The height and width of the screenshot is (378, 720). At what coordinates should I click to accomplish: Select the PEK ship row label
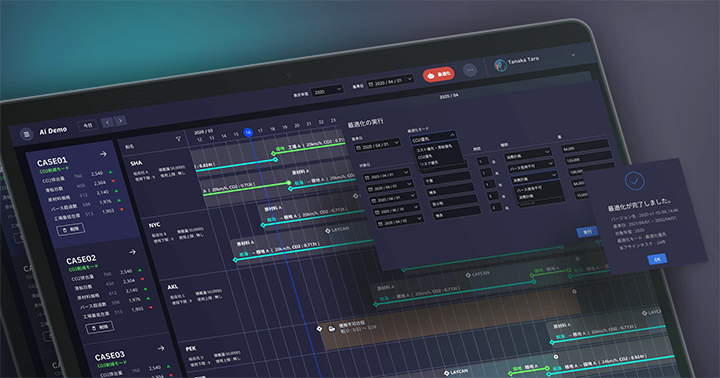point(191,349)
